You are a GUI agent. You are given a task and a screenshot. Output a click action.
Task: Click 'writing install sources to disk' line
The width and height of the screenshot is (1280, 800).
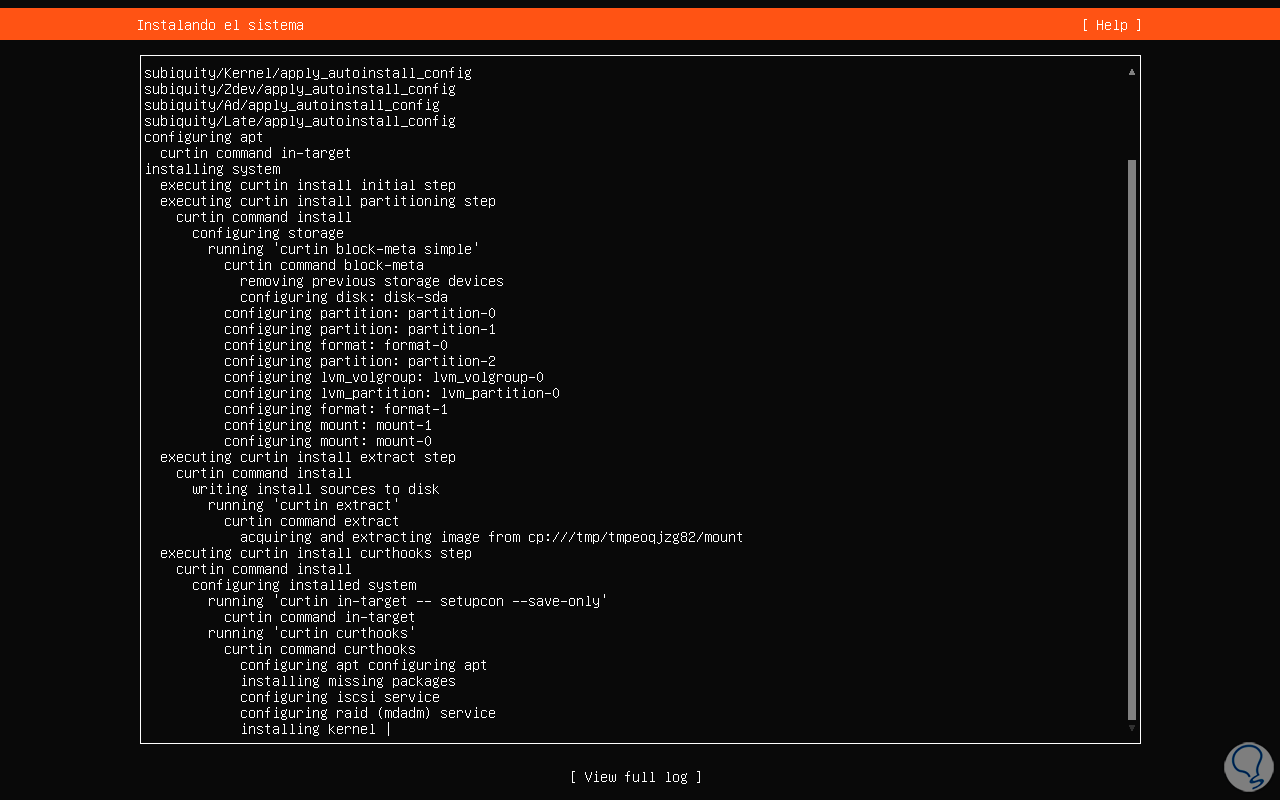315,489
